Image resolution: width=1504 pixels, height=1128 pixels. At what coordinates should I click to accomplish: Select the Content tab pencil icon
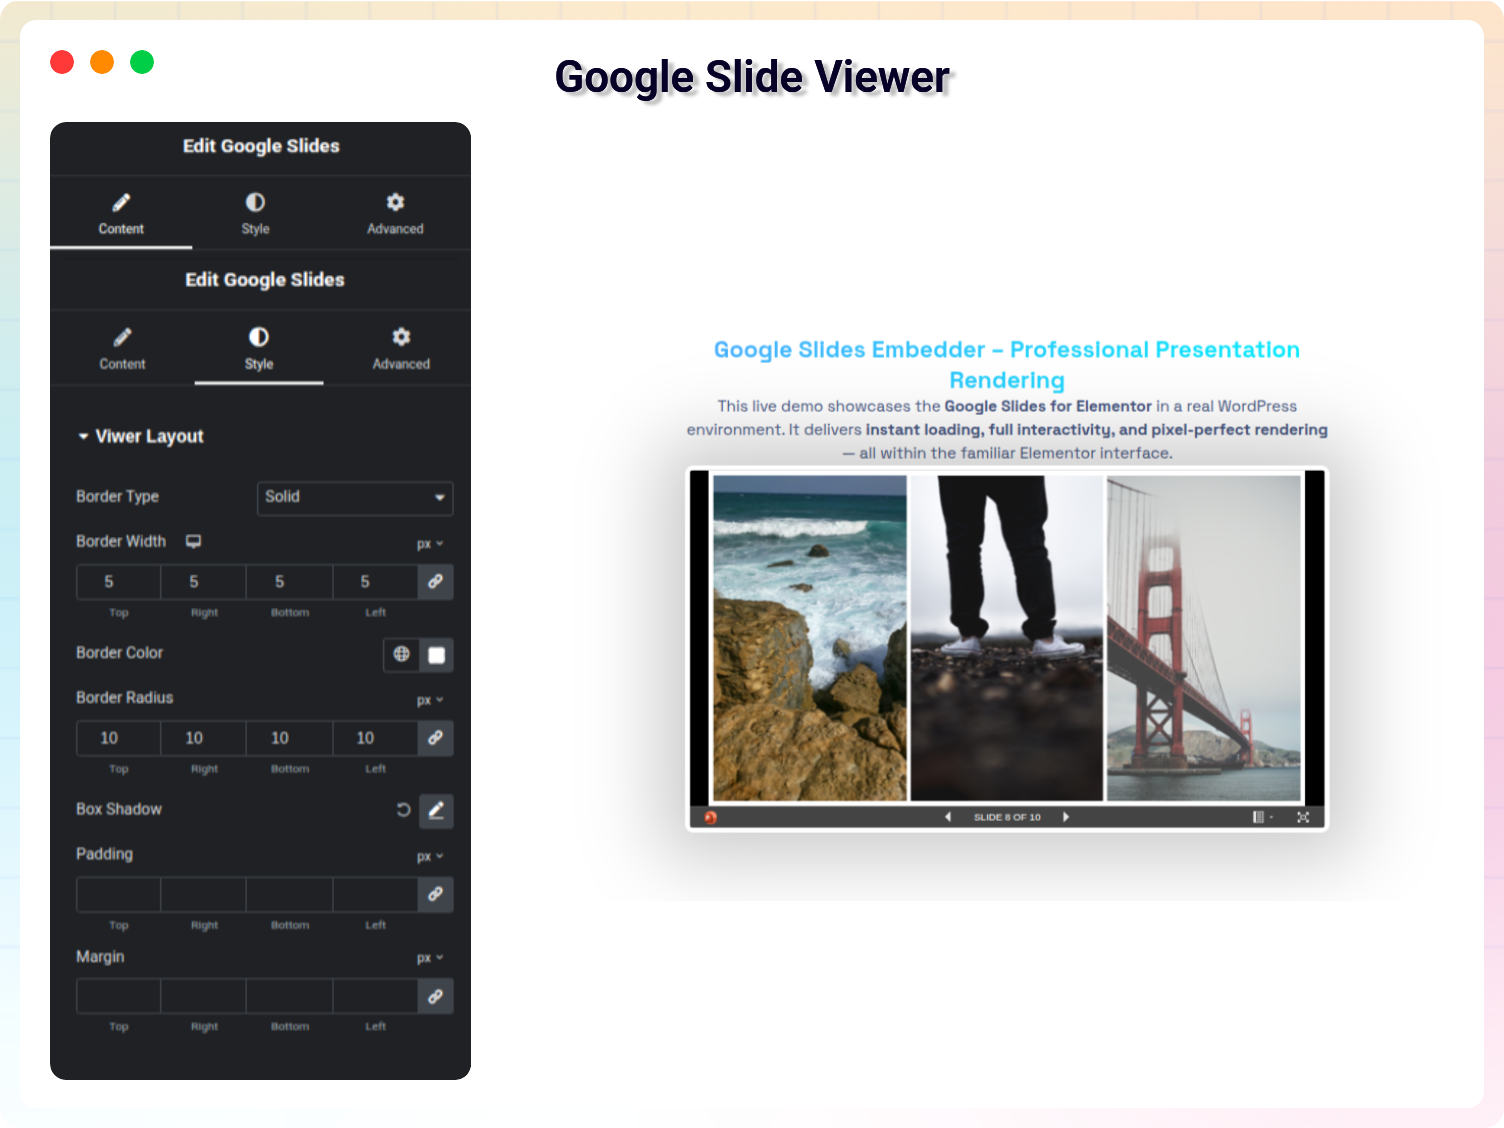tap(121, 202)
